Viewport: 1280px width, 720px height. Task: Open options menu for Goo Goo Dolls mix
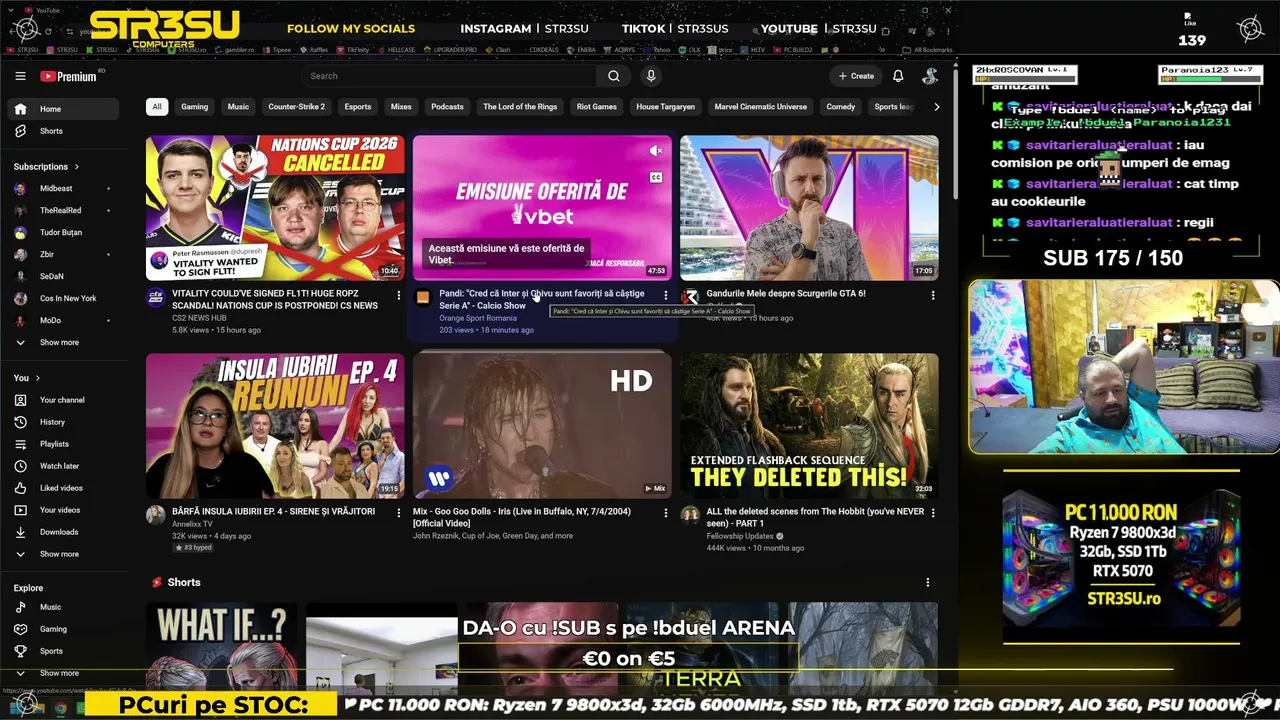tap(666, 513)
